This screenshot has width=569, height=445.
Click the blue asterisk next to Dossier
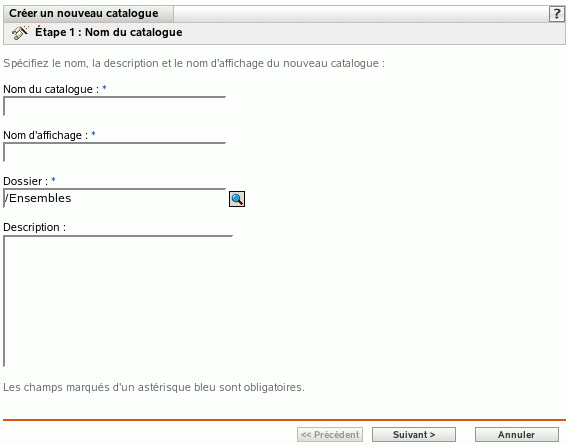tap(53, 180)
